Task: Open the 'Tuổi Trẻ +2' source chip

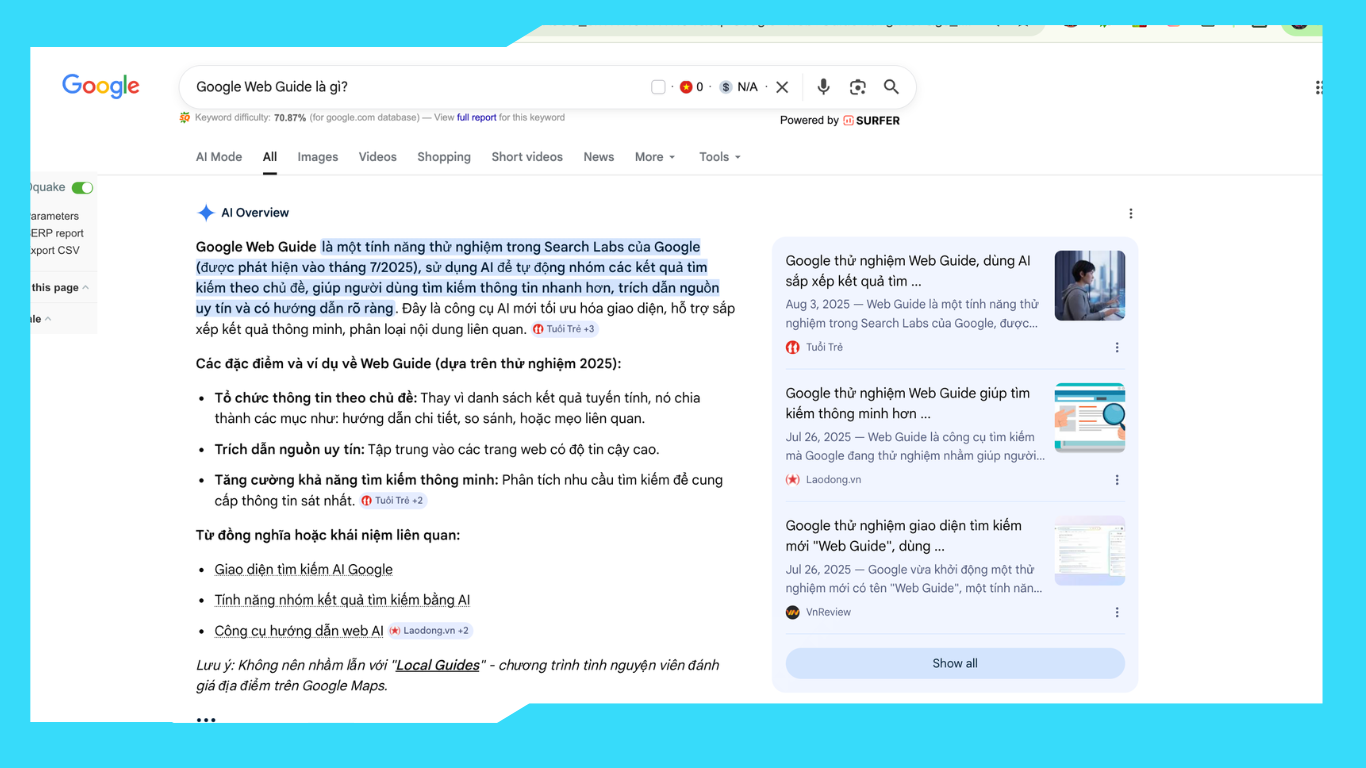Action: click(x=394, y=501)
